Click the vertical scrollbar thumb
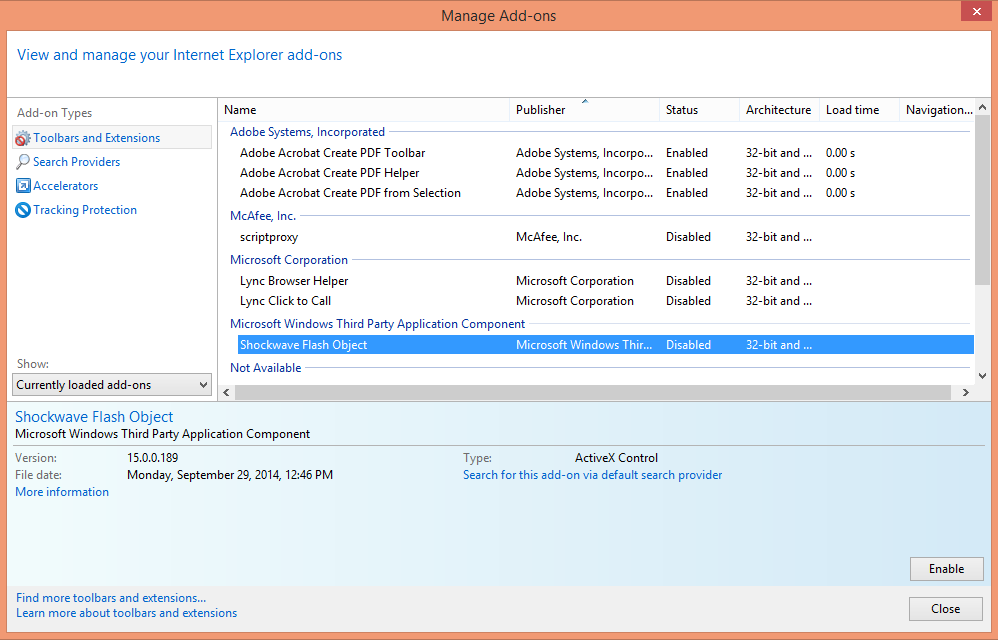Image resolution: width=998 pixels, height=640 pixels. tap(982, 200)
